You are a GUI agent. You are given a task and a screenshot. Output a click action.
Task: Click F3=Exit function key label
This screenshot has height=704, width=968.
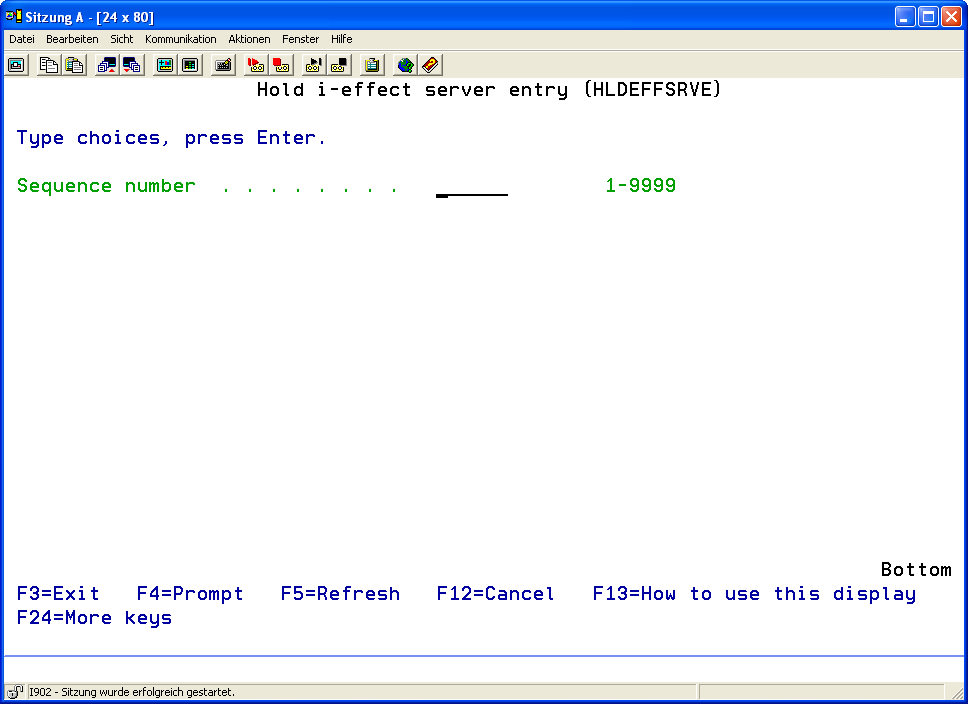58,594
